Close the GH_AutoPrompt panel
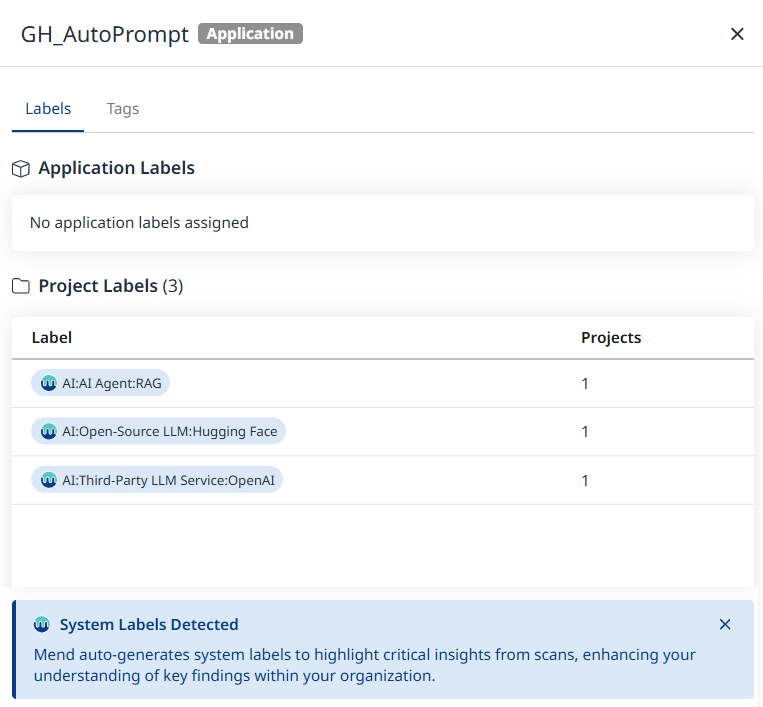This screenshot has height=707, width=763. tap(737, 34)
